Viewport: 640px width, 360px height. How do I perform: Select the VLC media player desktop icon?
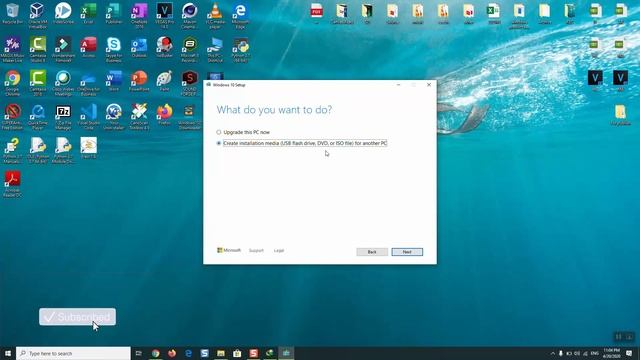click(215, 16)
